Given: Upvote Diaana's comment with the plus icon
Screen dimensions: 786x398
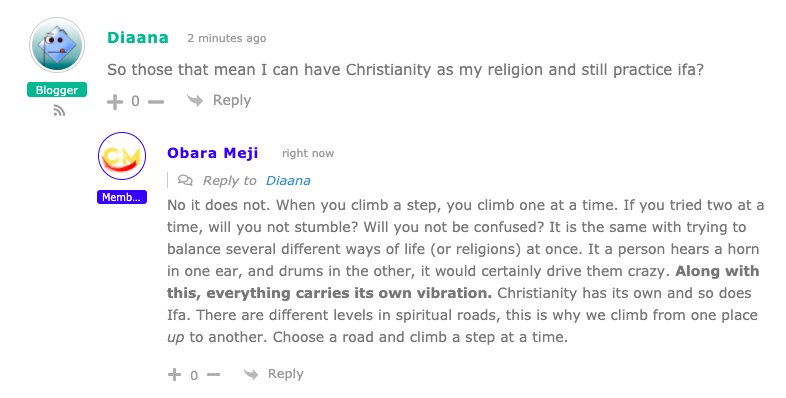Looking at the screenshot, I should tap(115, 102).
